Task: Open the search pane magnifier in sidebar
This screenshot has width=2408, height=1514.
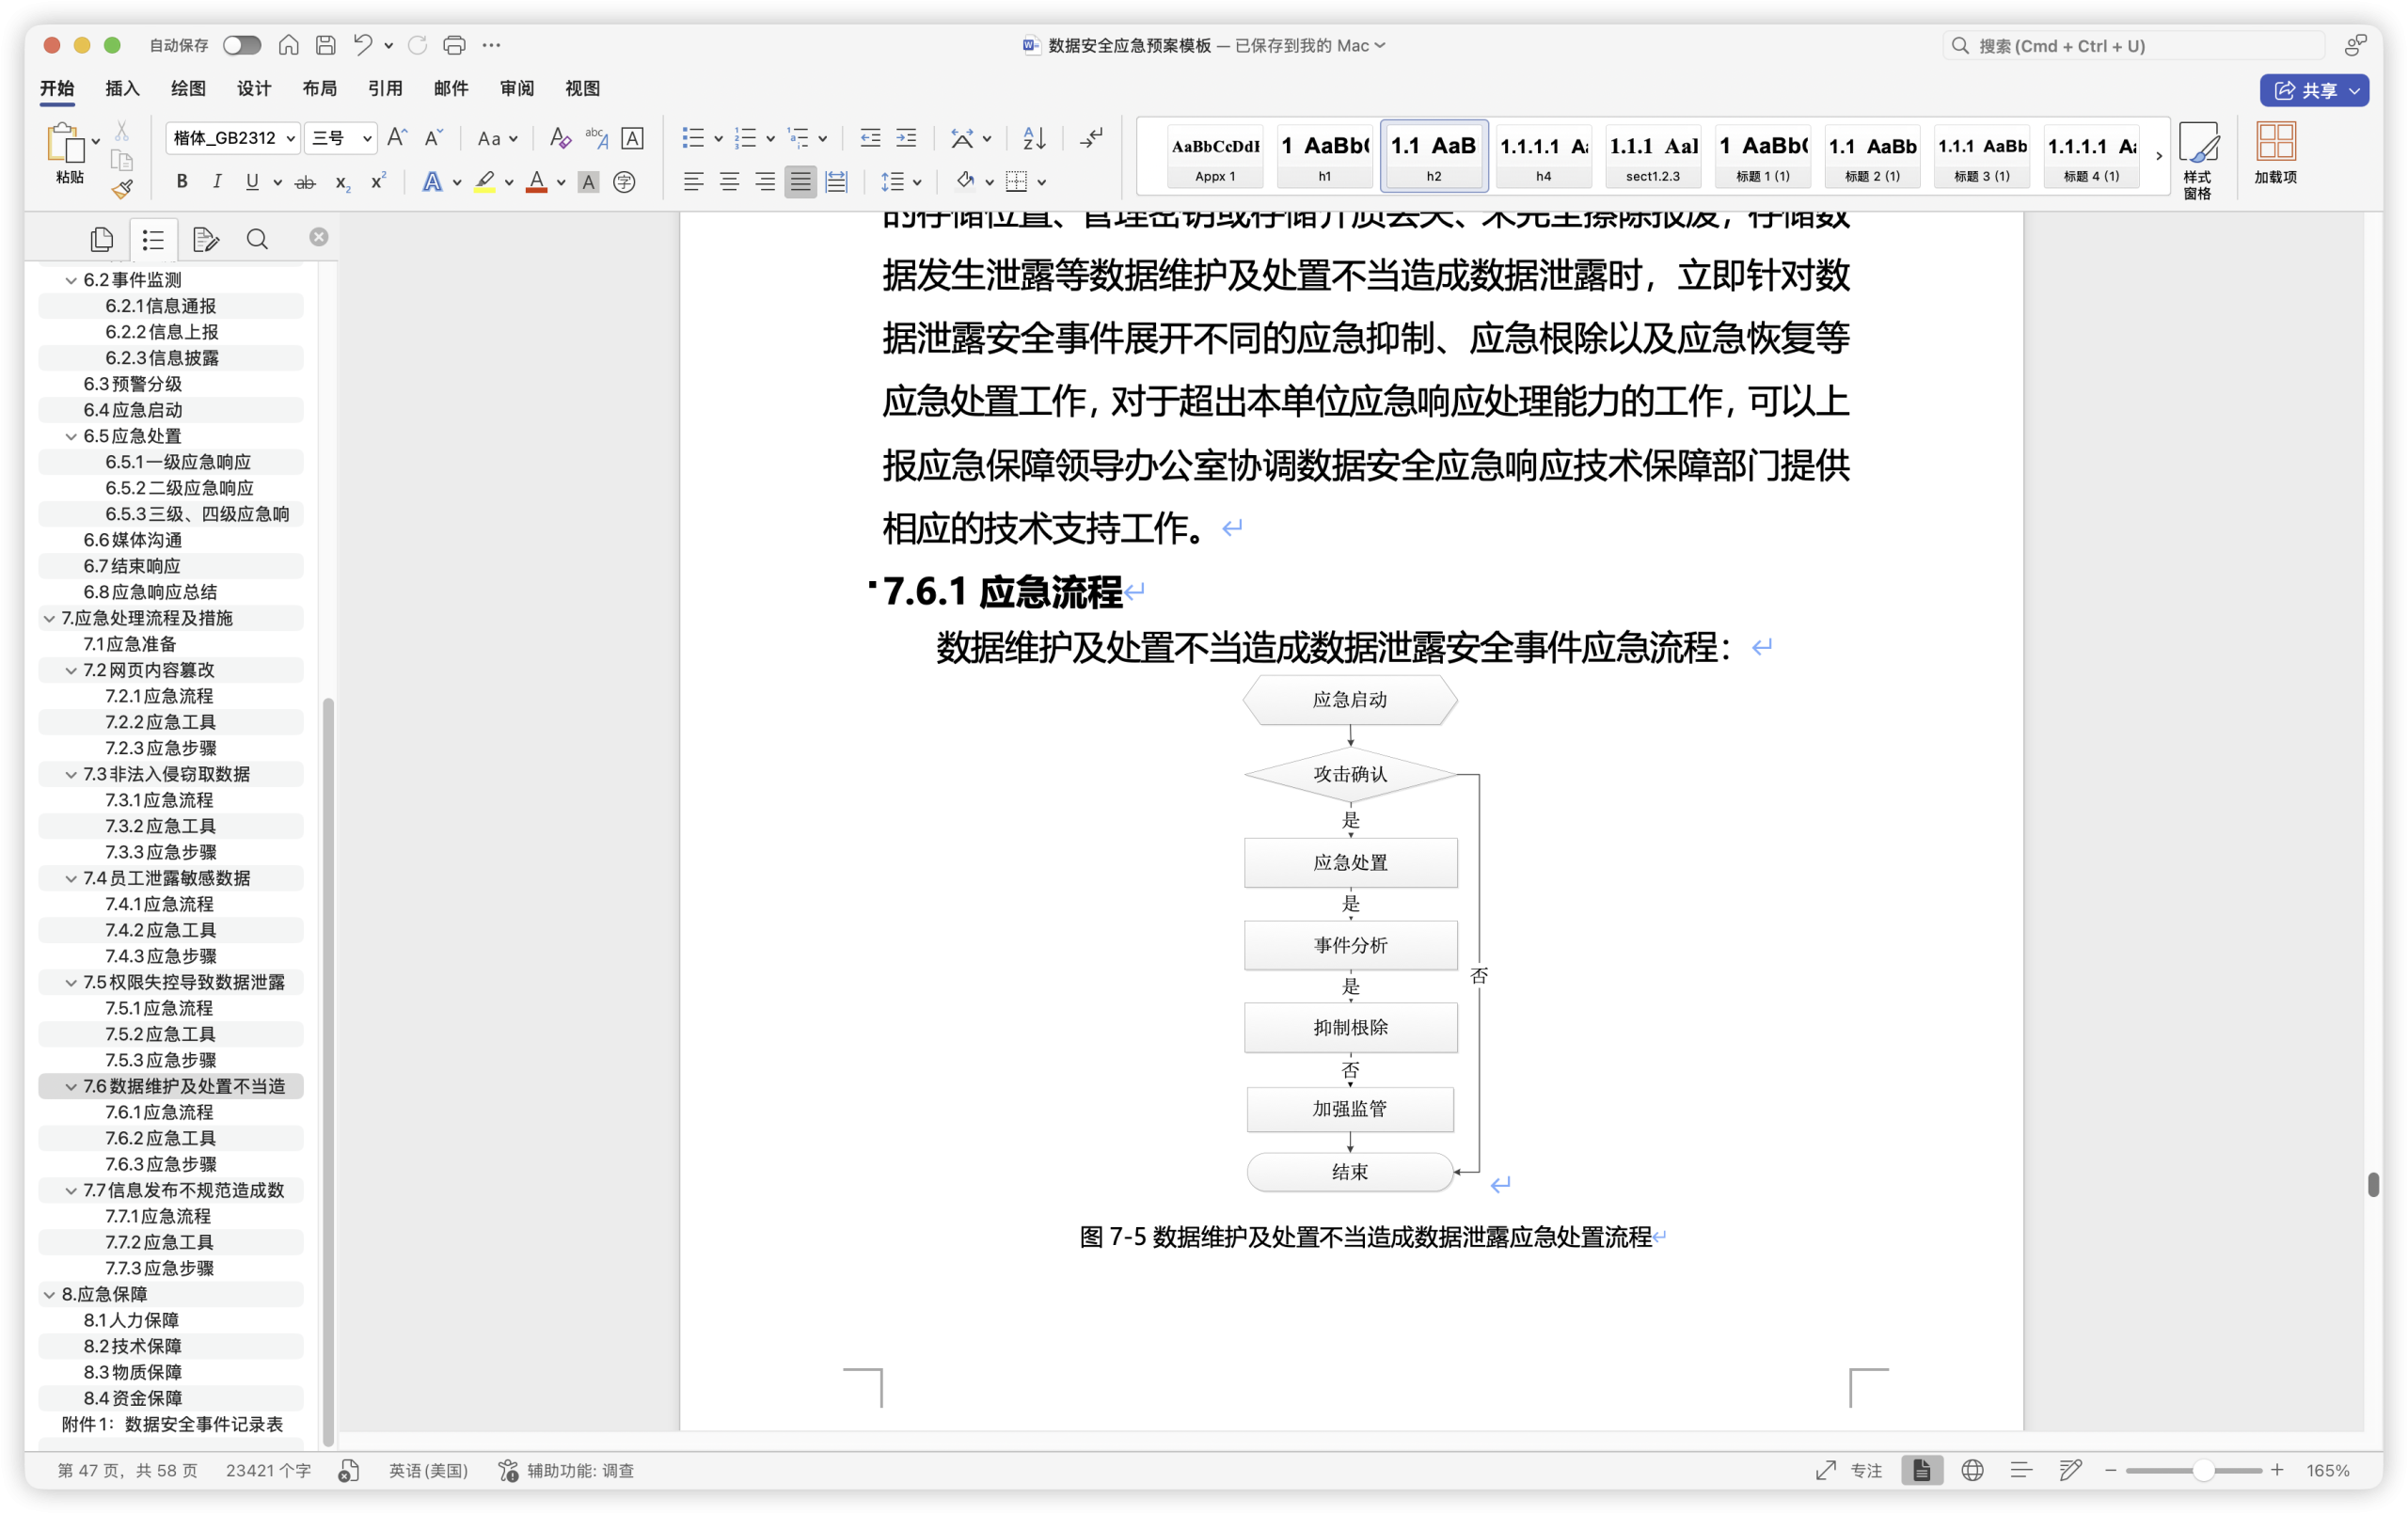Action: coord(257,239)
